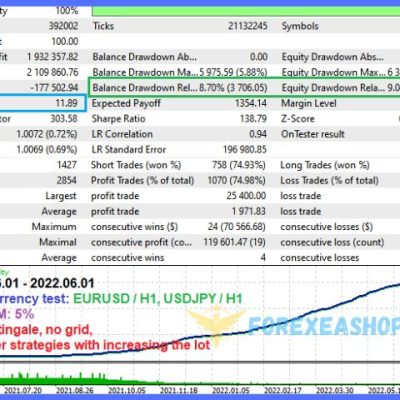The width and height of the screenshot is (400, 400).
Task: Click the LR Correlation value 0.94
Action: click(x=258, y=134)
